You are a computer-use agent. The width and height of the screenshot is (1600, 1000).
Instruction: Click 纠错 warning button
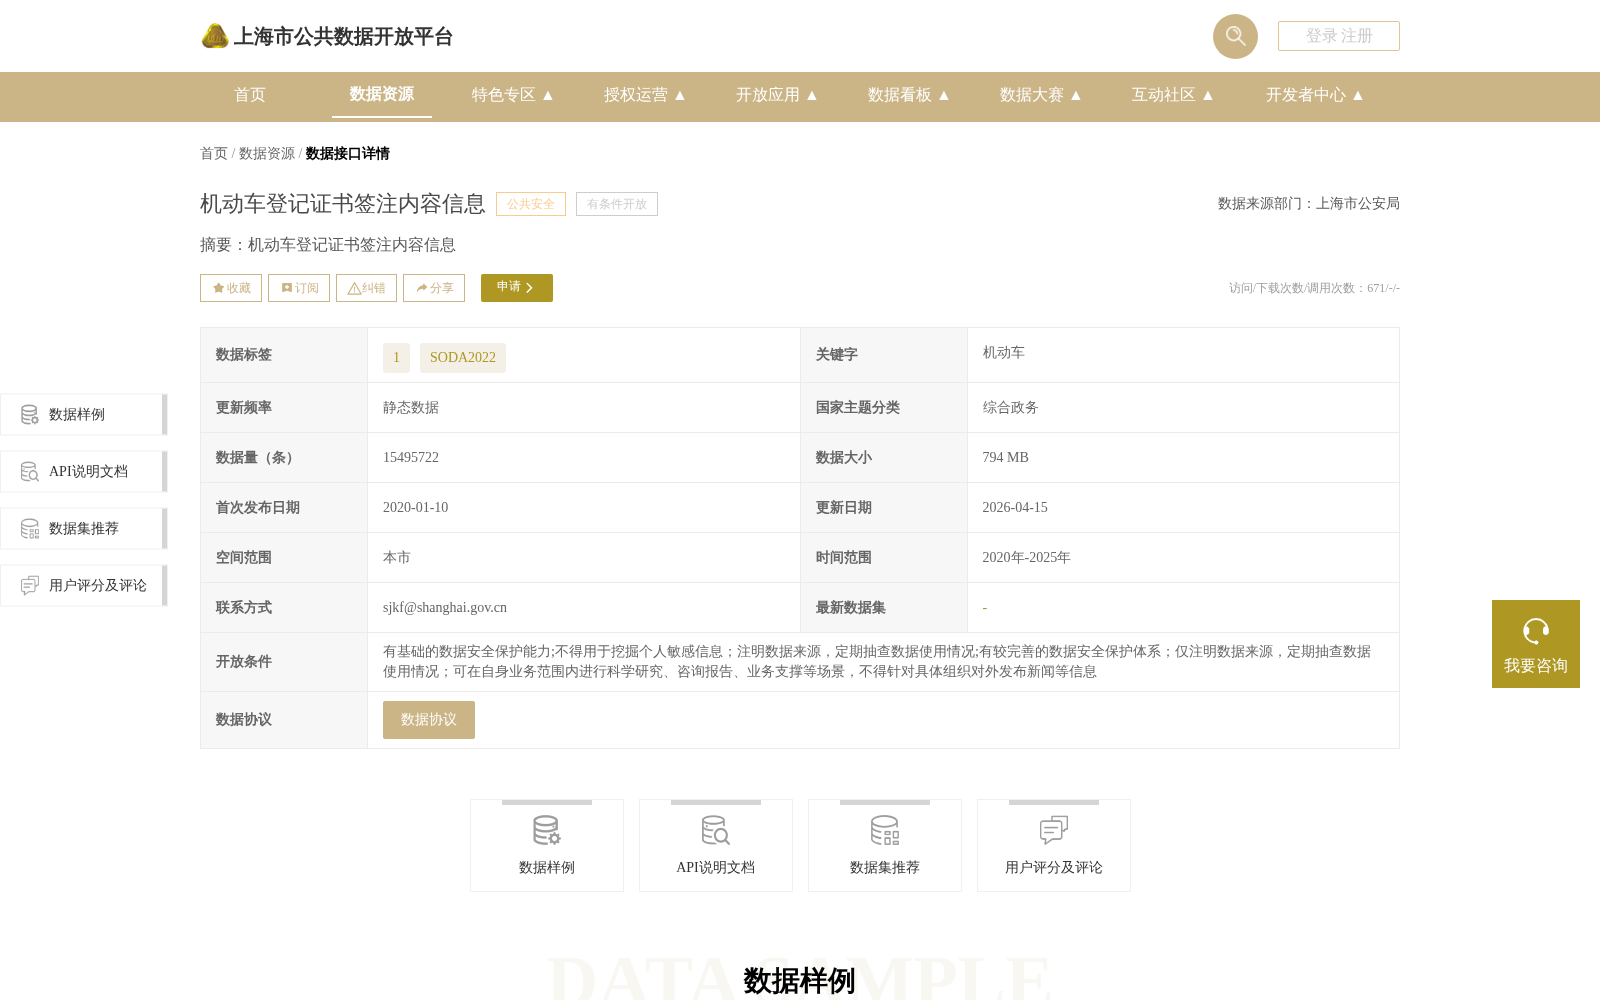pyautogui.click(x=366, y=288)
